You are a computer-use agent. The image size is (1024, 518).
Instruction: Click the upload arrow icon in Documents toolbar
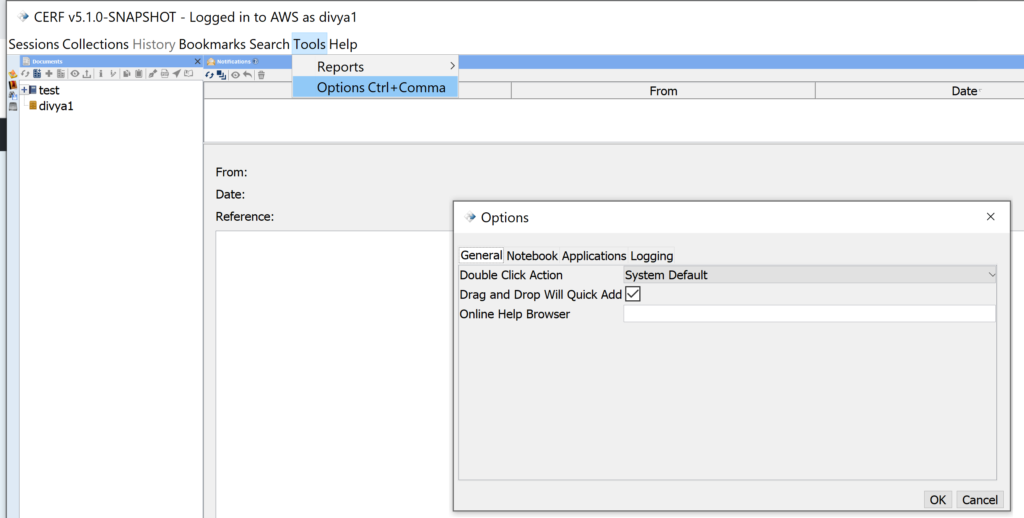(87, 74)
